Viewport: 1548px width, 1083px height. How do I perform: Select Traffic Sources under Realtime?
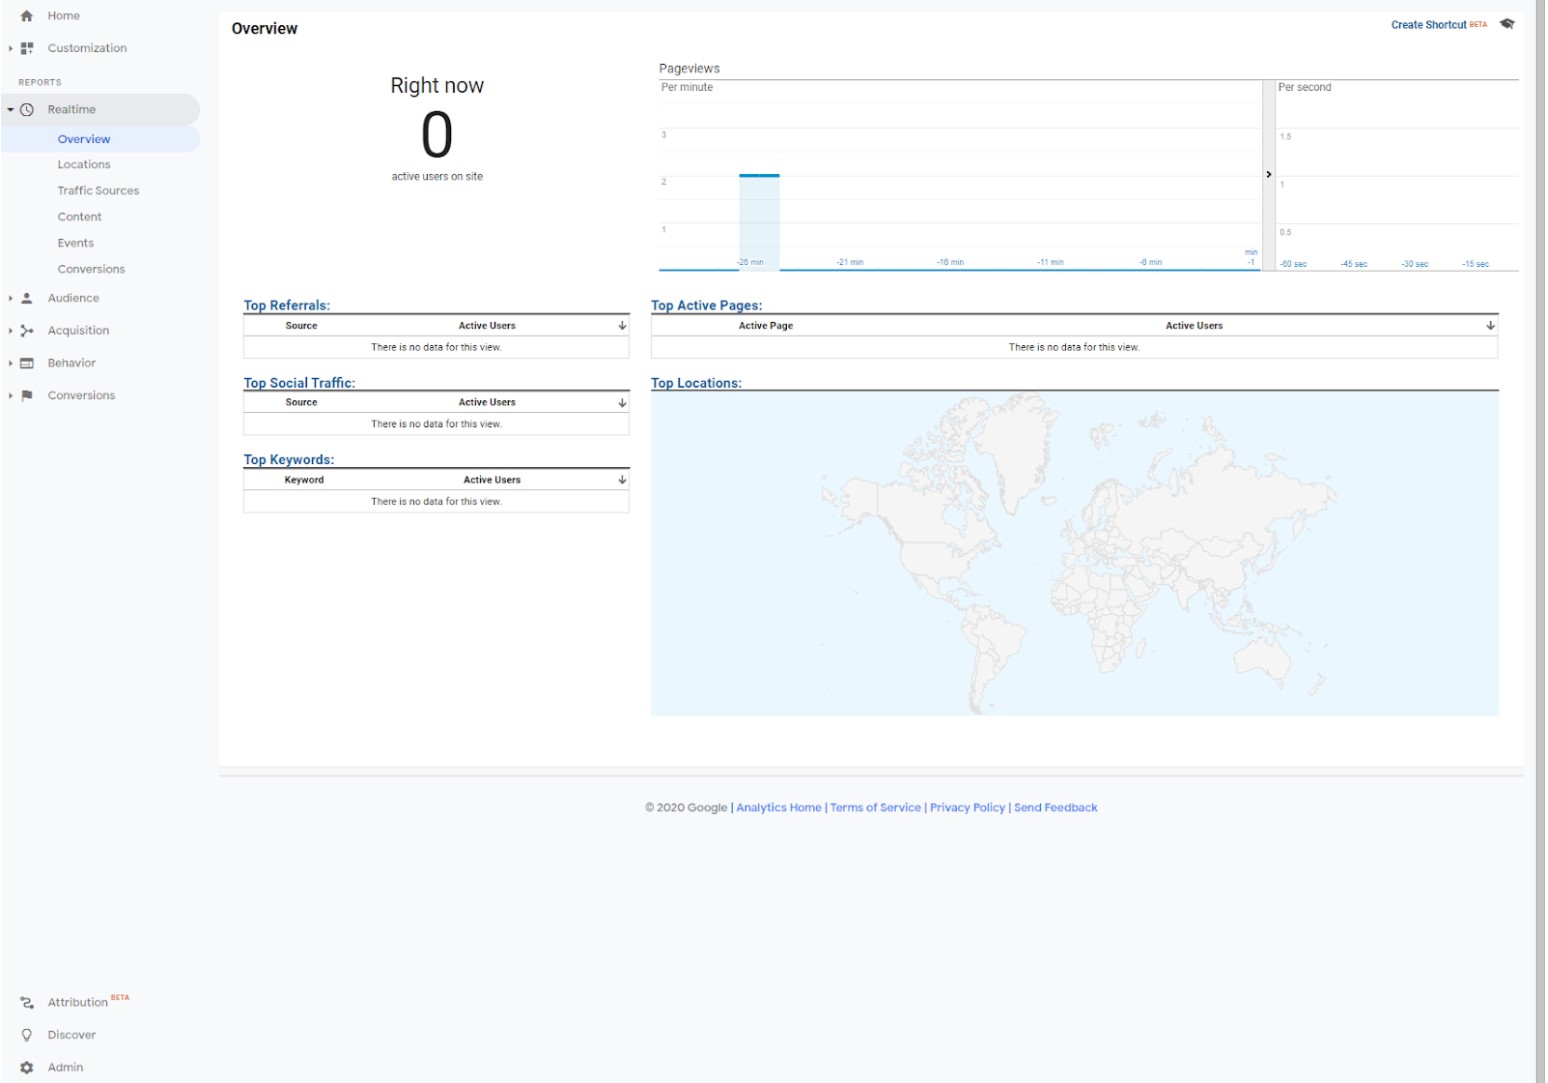click(x=98, y=191)
